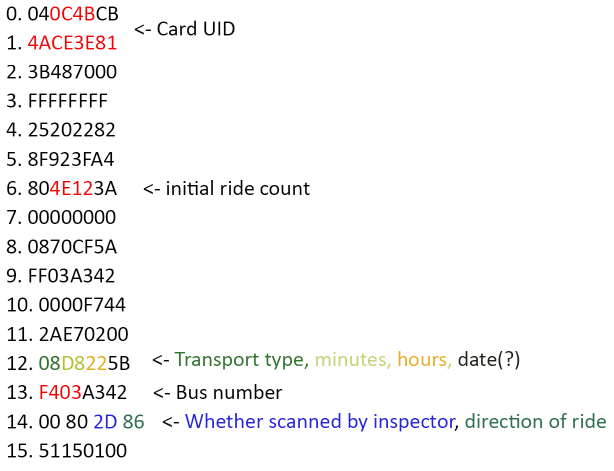
Task: Click the blue Whether scanned by inspector text
Action: click(x=321, y=422)
